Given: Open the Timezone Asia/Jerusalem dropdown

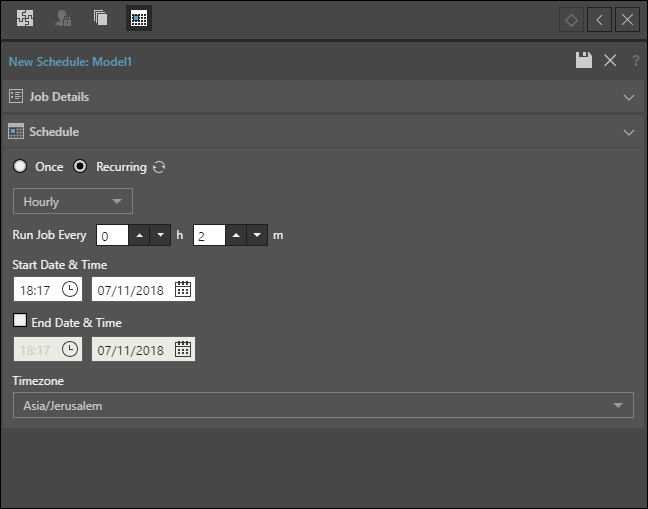Looking at the screenshot, I should tap(322, 405).
